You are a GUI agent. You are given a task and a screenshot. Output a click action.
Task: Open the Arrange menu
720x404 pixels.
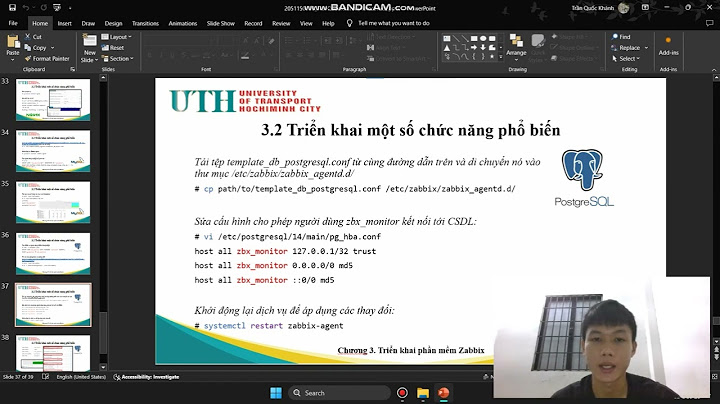[516, 47]
